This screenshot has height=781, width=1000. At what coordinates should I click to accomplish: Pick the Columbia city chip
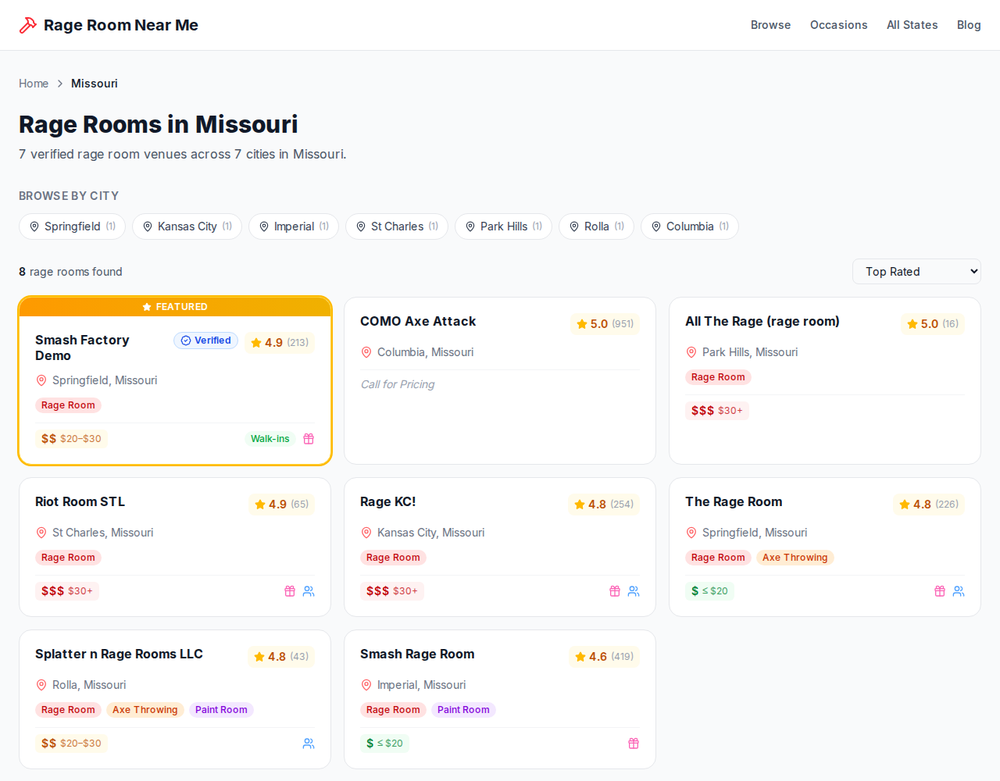point(689,226)
